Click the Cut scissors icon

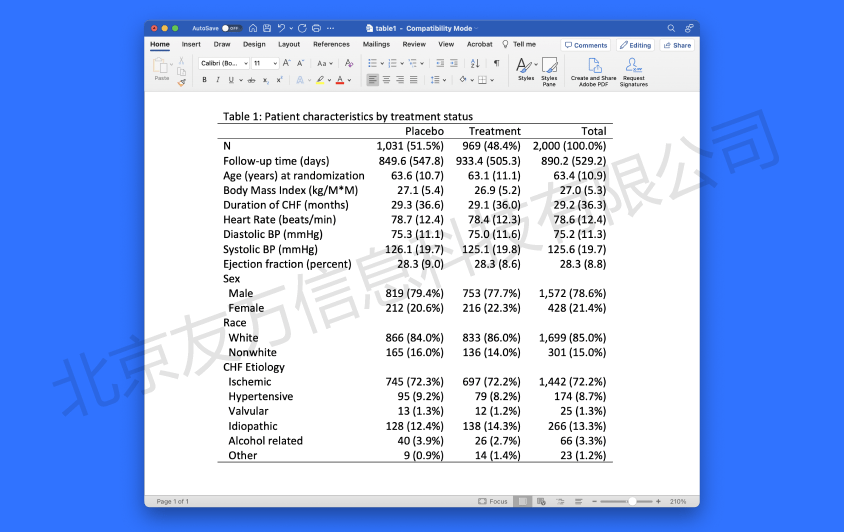pos(181,61)
